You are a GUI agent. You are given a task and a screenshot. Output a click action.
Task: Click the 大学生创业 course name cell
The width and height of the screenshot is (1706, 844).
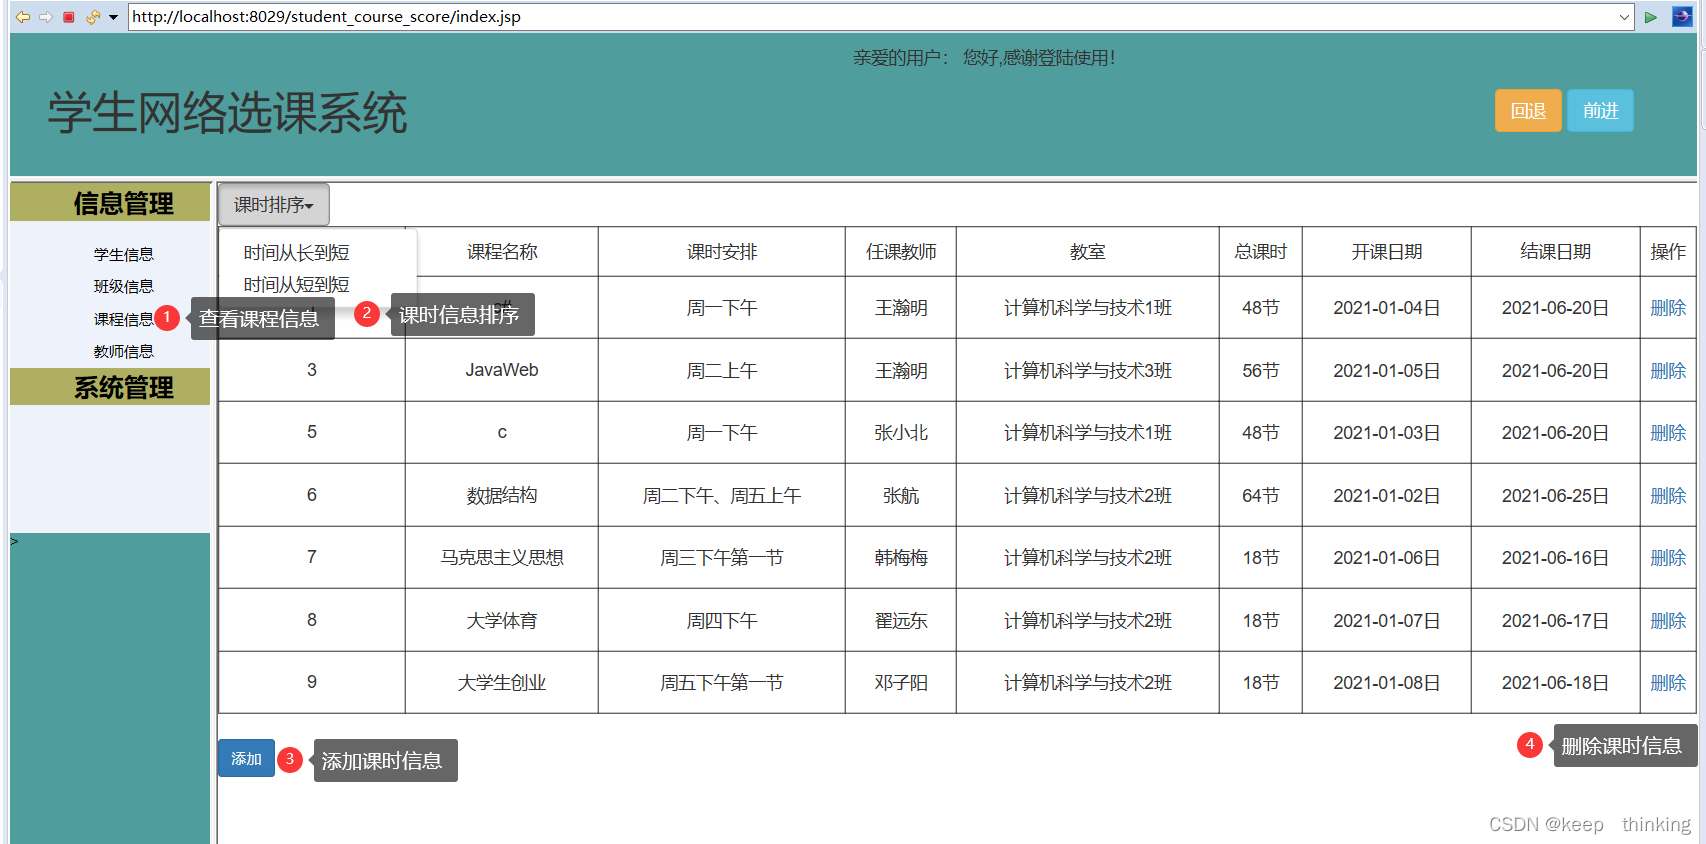pos(502,683)
